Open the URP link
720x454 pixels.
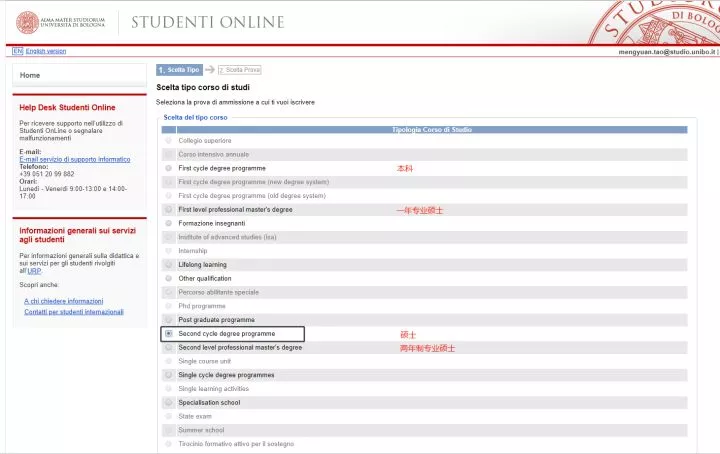tap(34, 271)
